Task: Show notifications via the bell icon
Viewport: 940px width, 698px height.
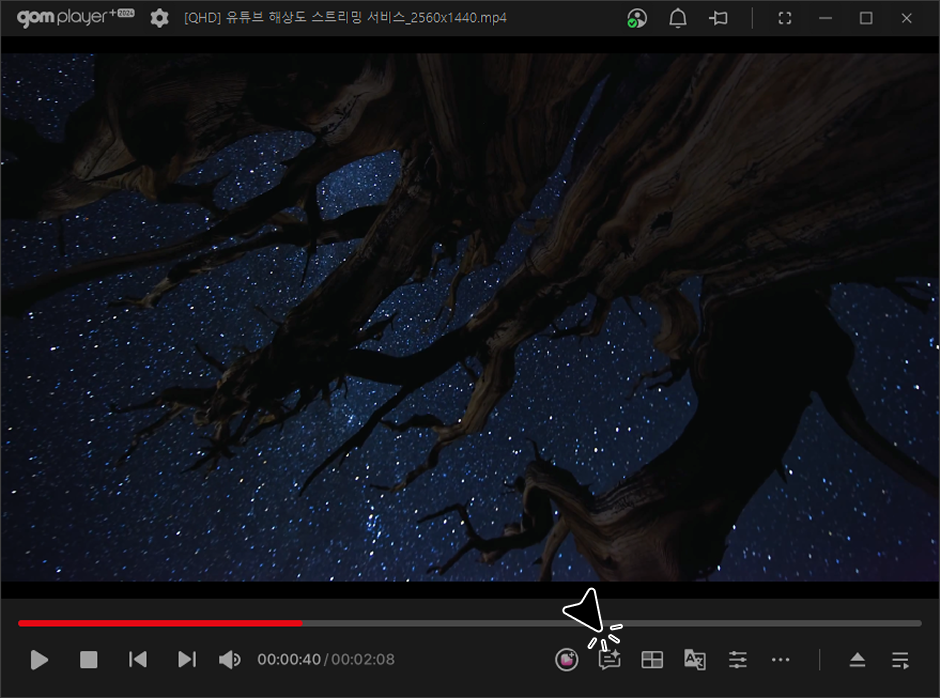Action: (x=678, y=18)
